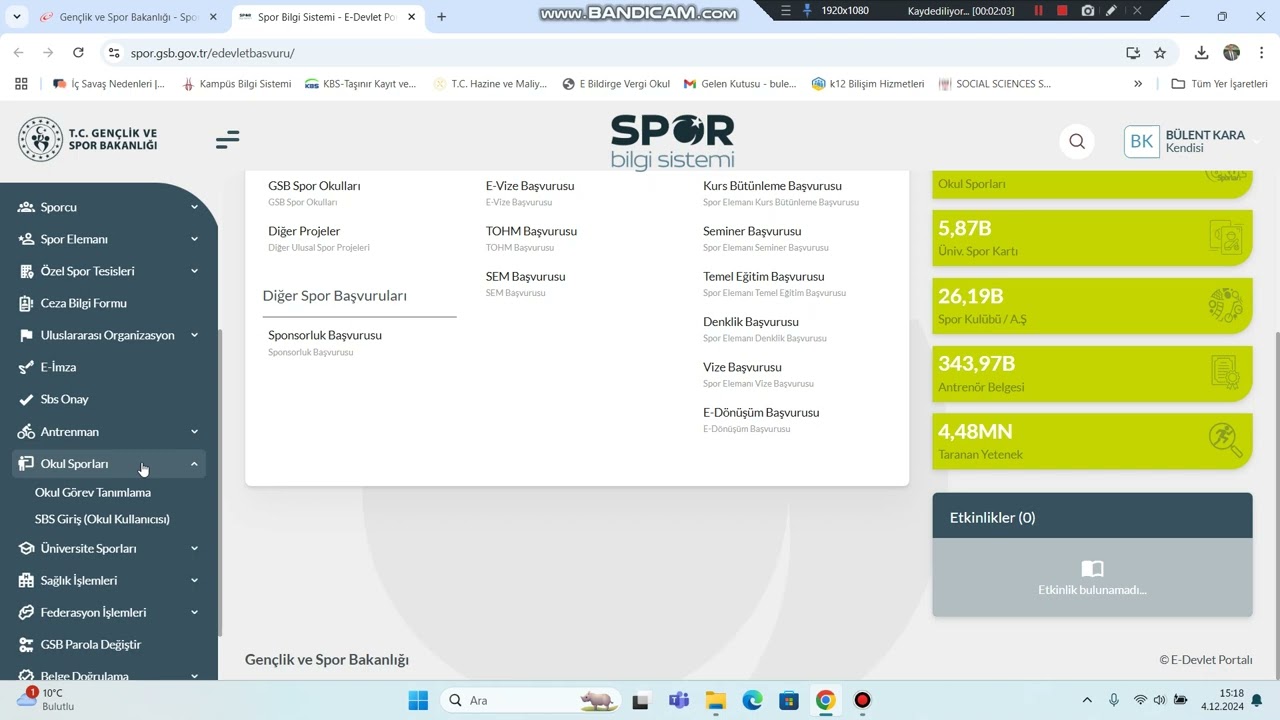This screenshot has height=720, width=1280.
Task: Click the Antrenör Belgesi card icon
Action: pos(1225,373)
